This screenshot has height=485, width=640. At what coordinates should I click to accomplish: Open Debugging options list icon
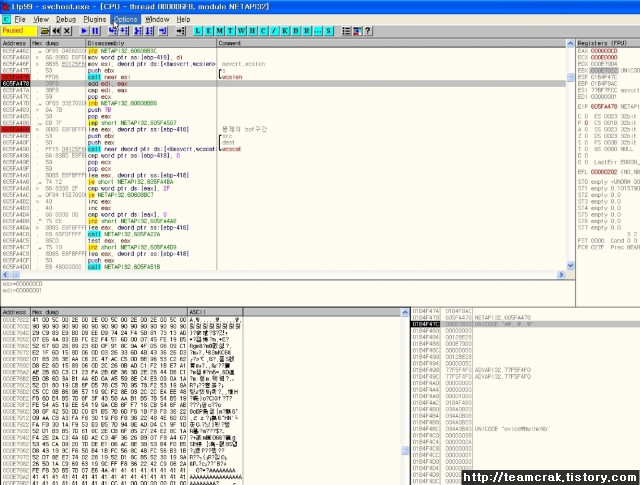[346, 31]
